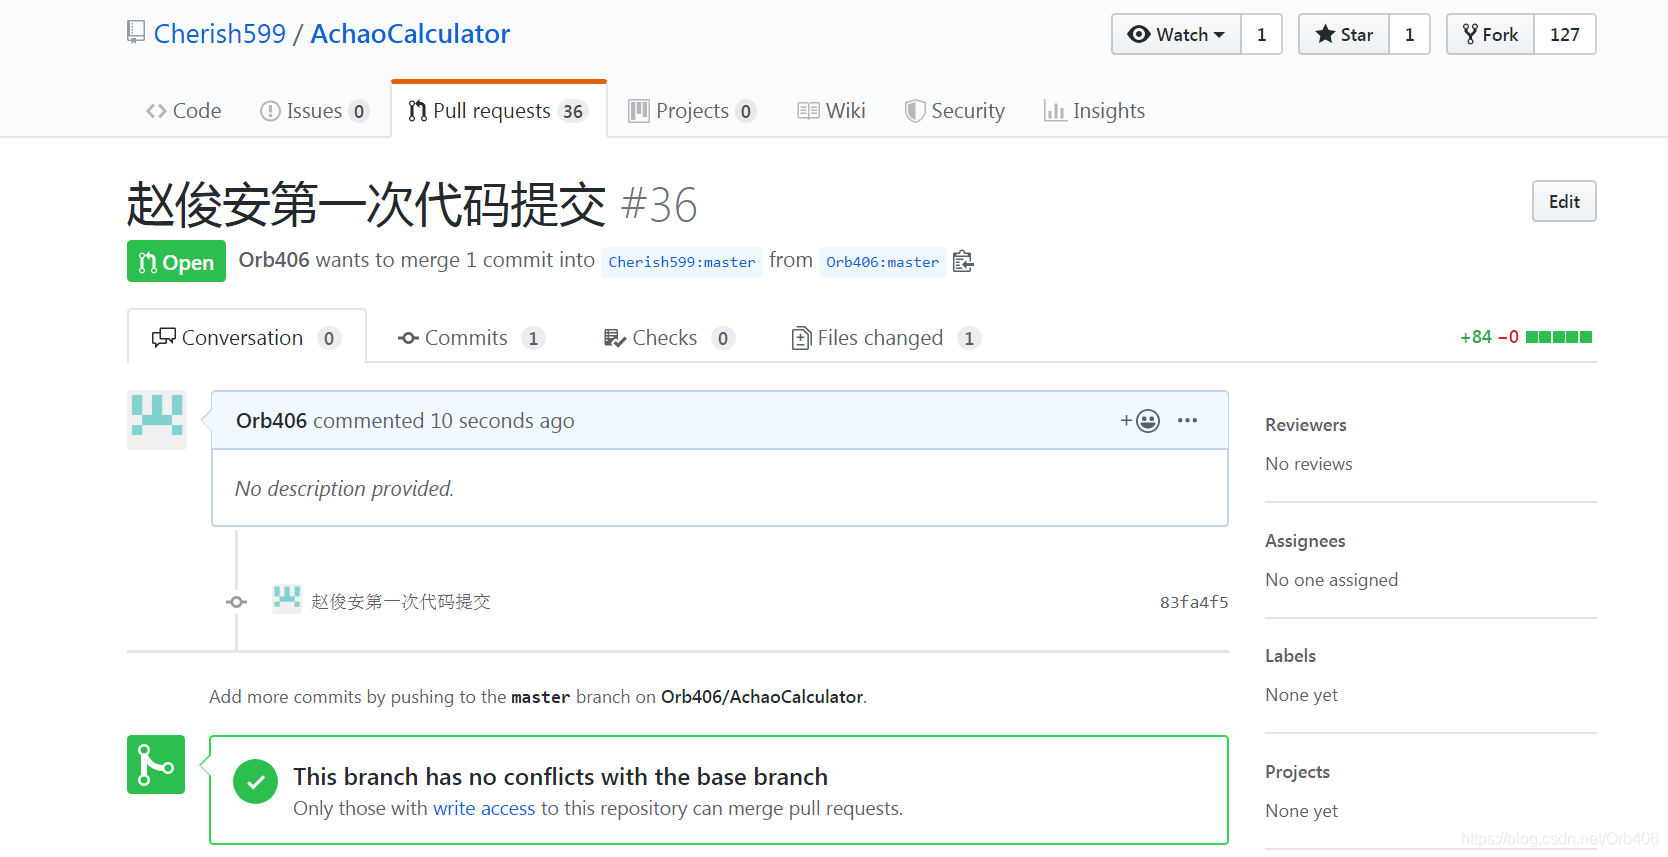Open the commit message 赵俊安第一次代码提交
The width and height of the screenshot is (1668, 857).
pos(401,601)
